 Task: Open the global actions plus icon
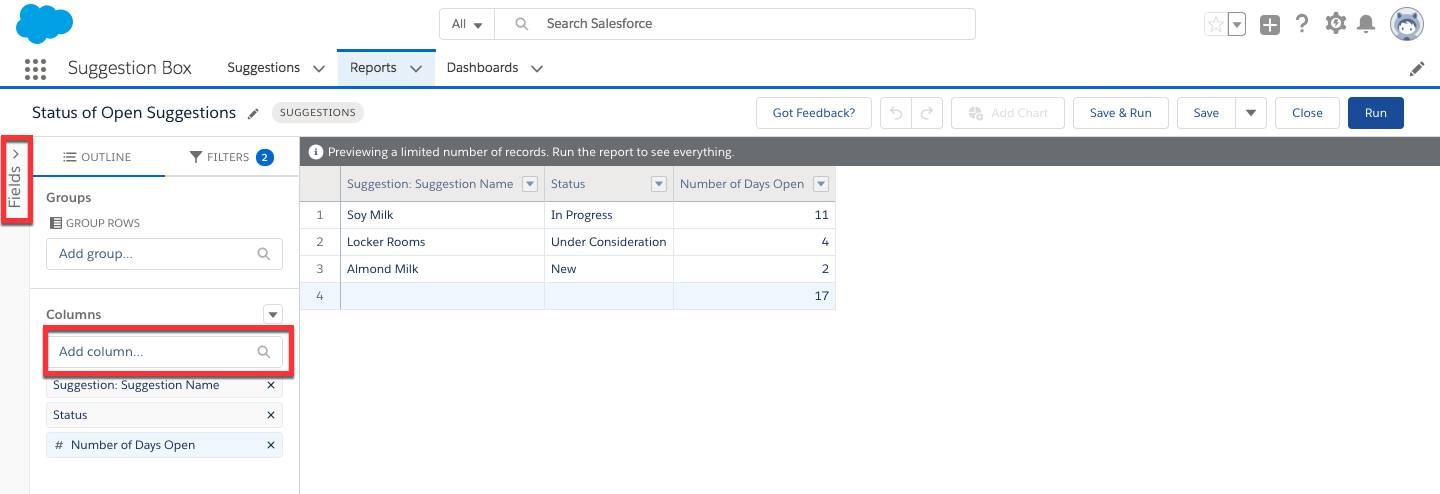(1270, 25)
